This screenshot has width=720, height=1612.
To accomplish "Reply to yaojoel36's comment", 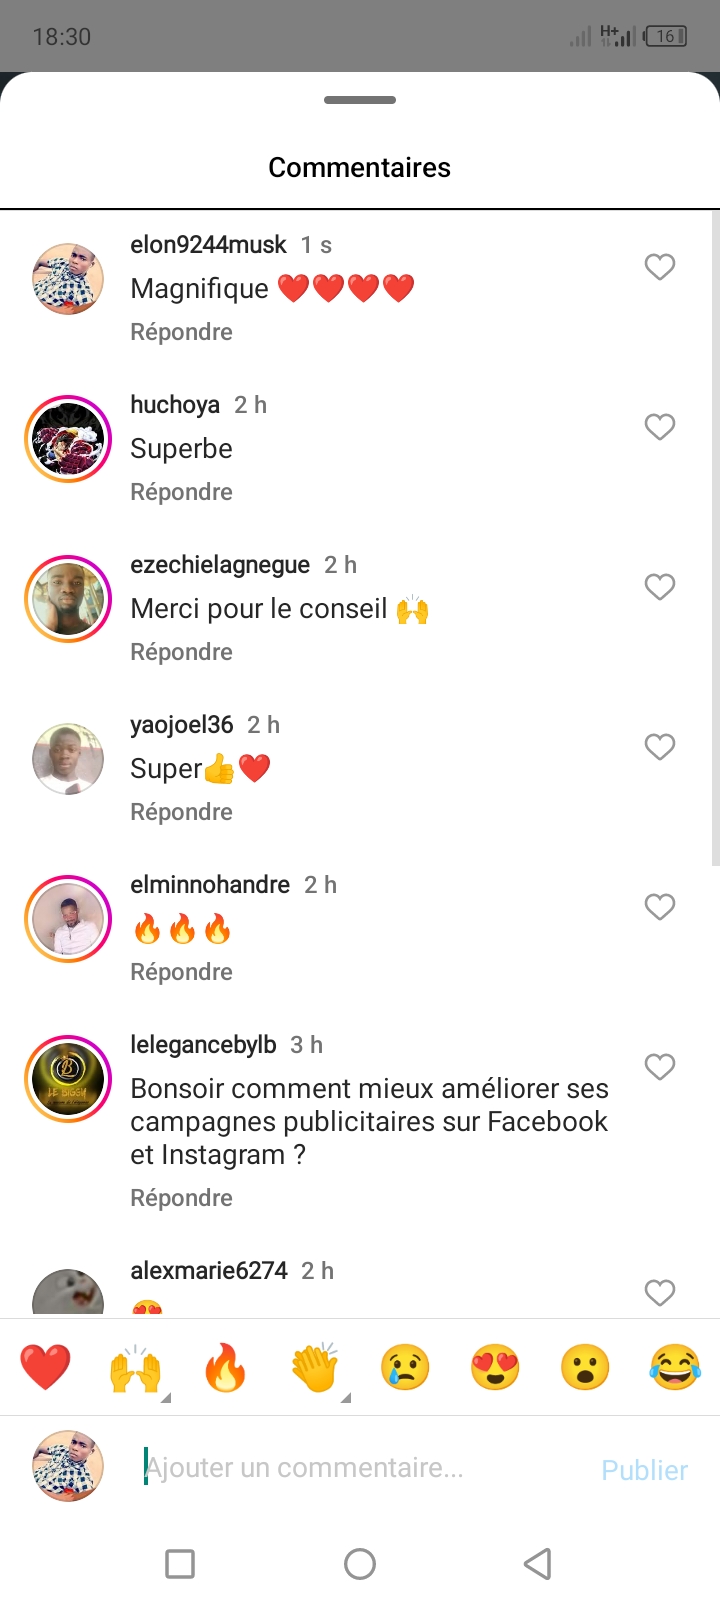I will [181, 812].
